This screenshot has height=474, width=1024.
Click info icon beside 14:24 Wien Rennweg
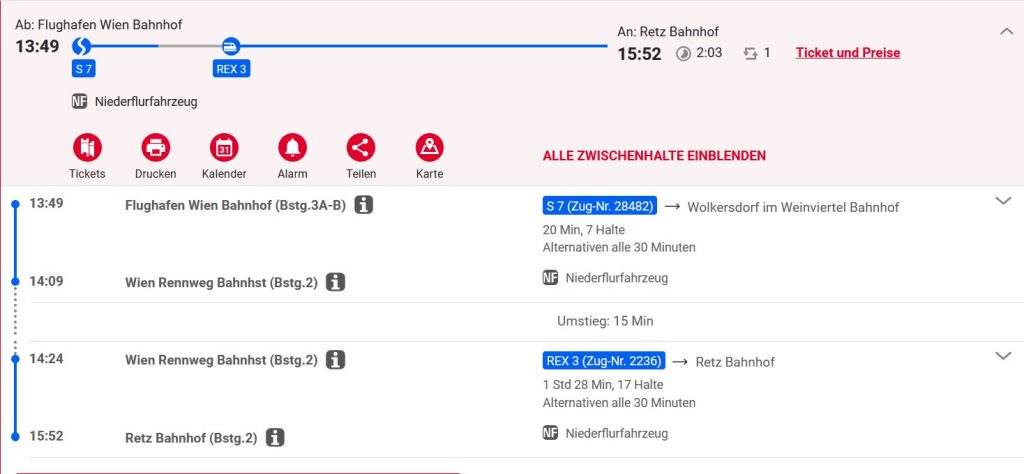tap(335, 359)
